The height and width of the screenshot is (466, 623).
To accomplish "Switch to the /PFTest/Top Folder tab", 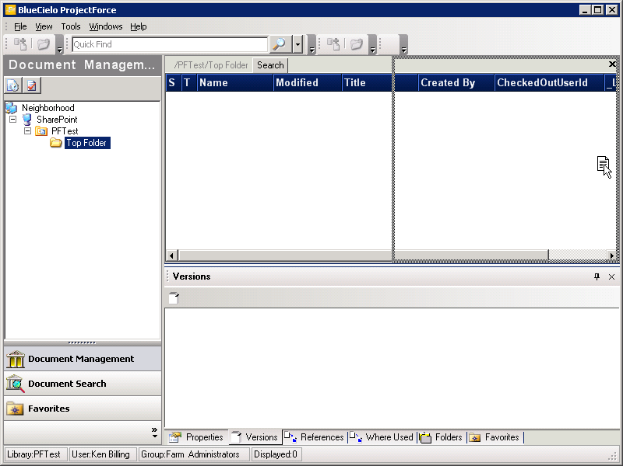I will (x=210, y=65).
